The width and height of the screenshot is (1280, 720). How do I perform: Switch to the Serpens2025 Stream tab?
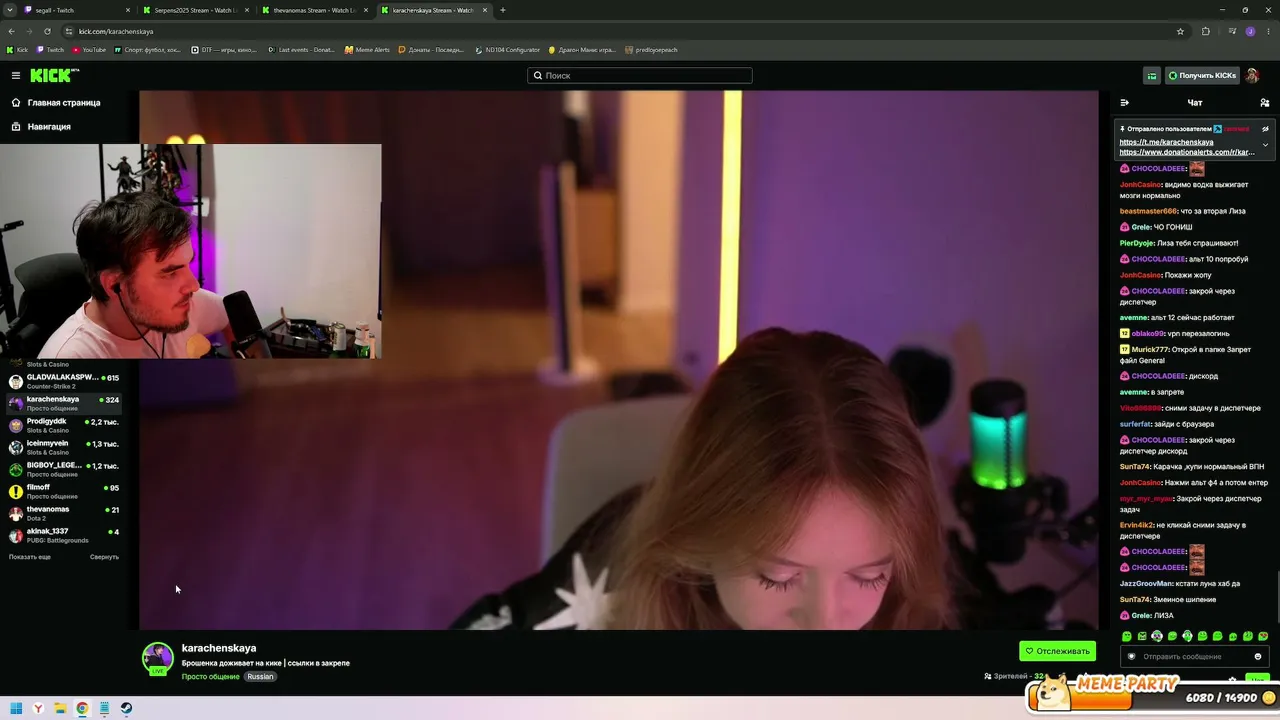[195, 10]
